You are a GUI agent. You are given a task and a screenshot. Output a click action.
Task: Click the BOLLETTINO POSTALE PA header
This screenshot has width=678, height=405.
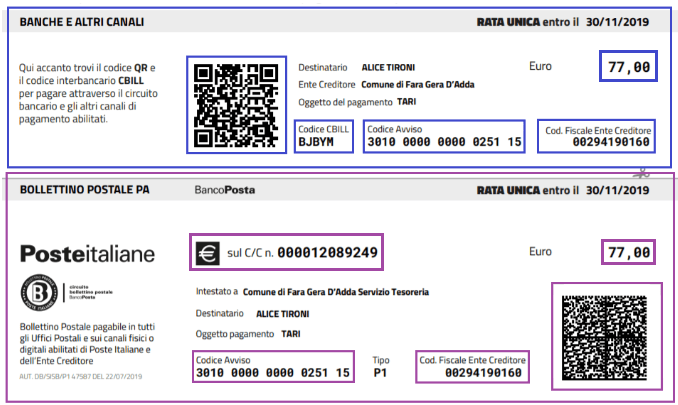click(x=85, y=190)
